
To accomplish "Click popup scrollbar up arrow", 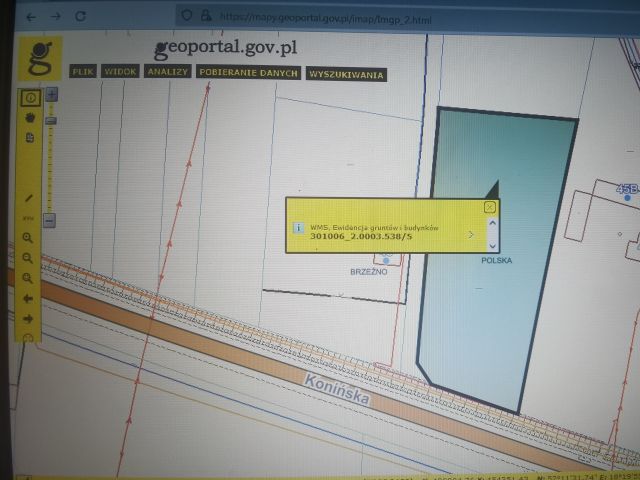I will pos(493,223).
